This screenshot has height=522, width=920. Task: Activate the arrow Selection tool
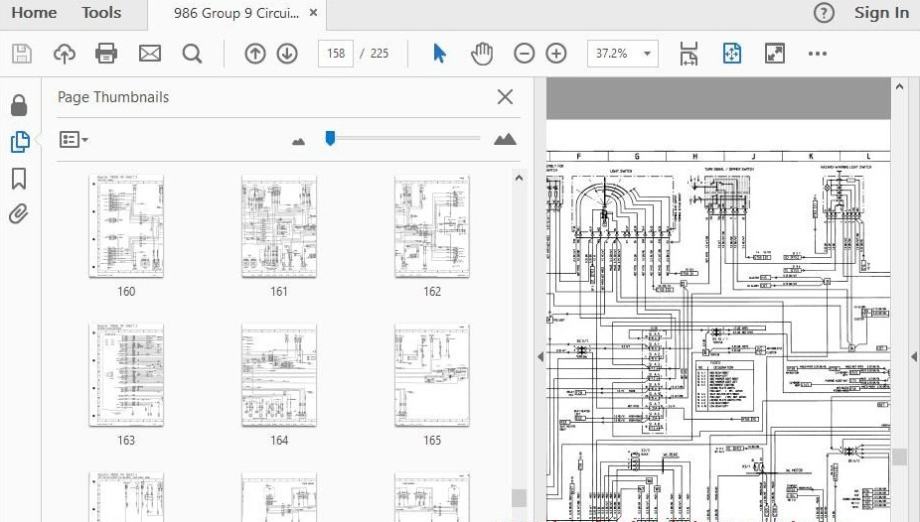pos(439,54)
